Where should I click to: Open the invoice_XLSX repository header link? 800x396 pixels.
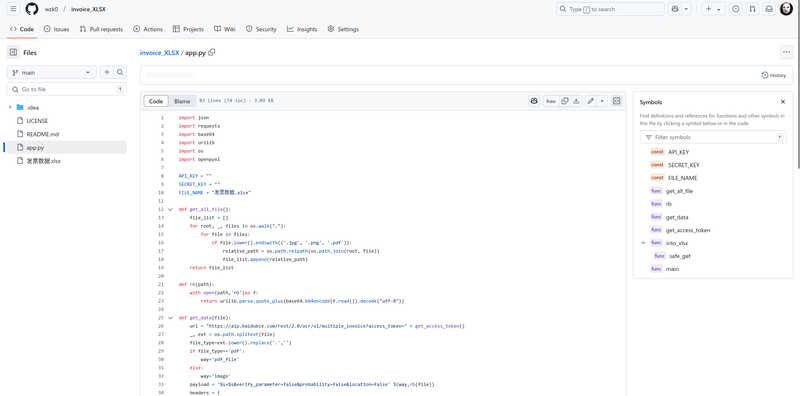pyautogui.click(x=88, y=9)
